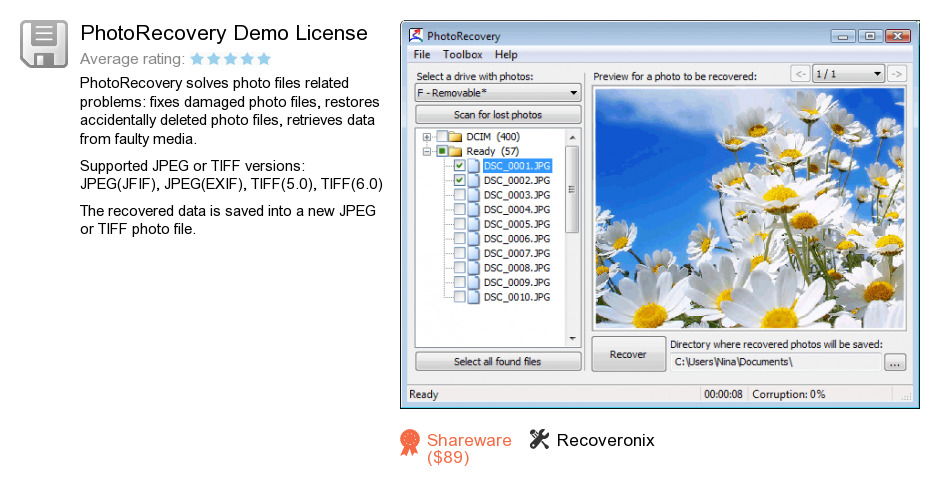The width and height of the screenshot is (940, 493).
Task: Click Select all found files button
Action: (x=498, y=362)
